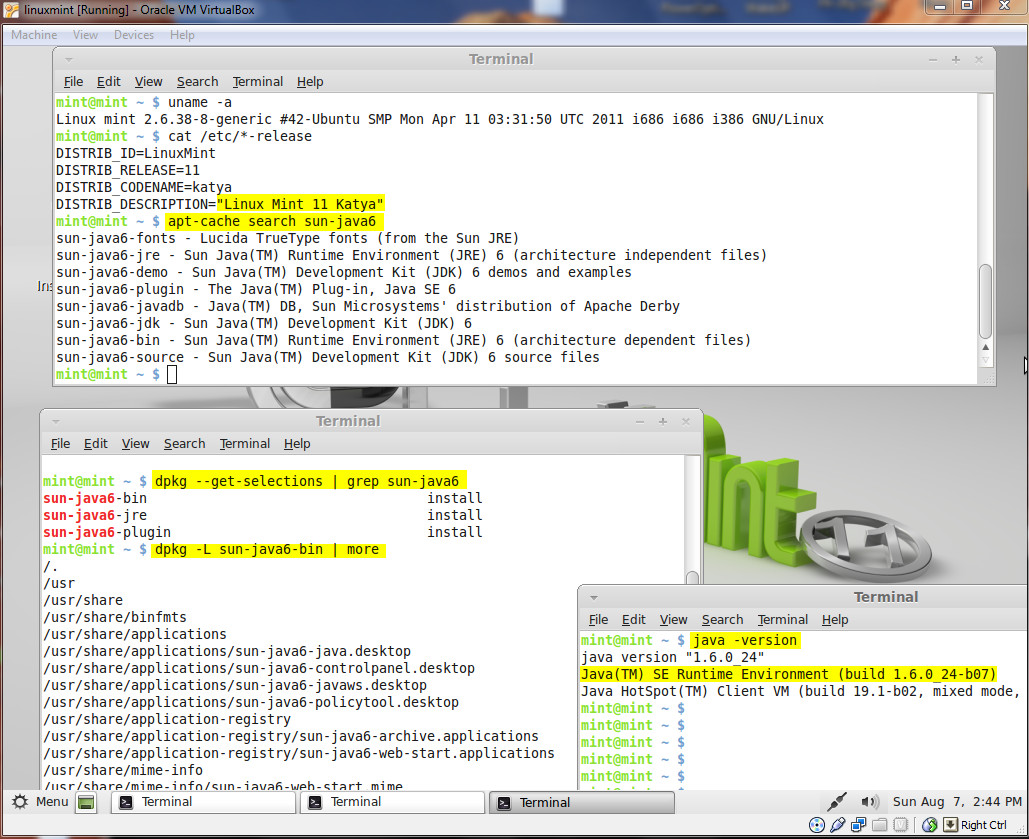Click the top Terminal scrollbar thumb
1029x839 pixels.
point(985,301)
